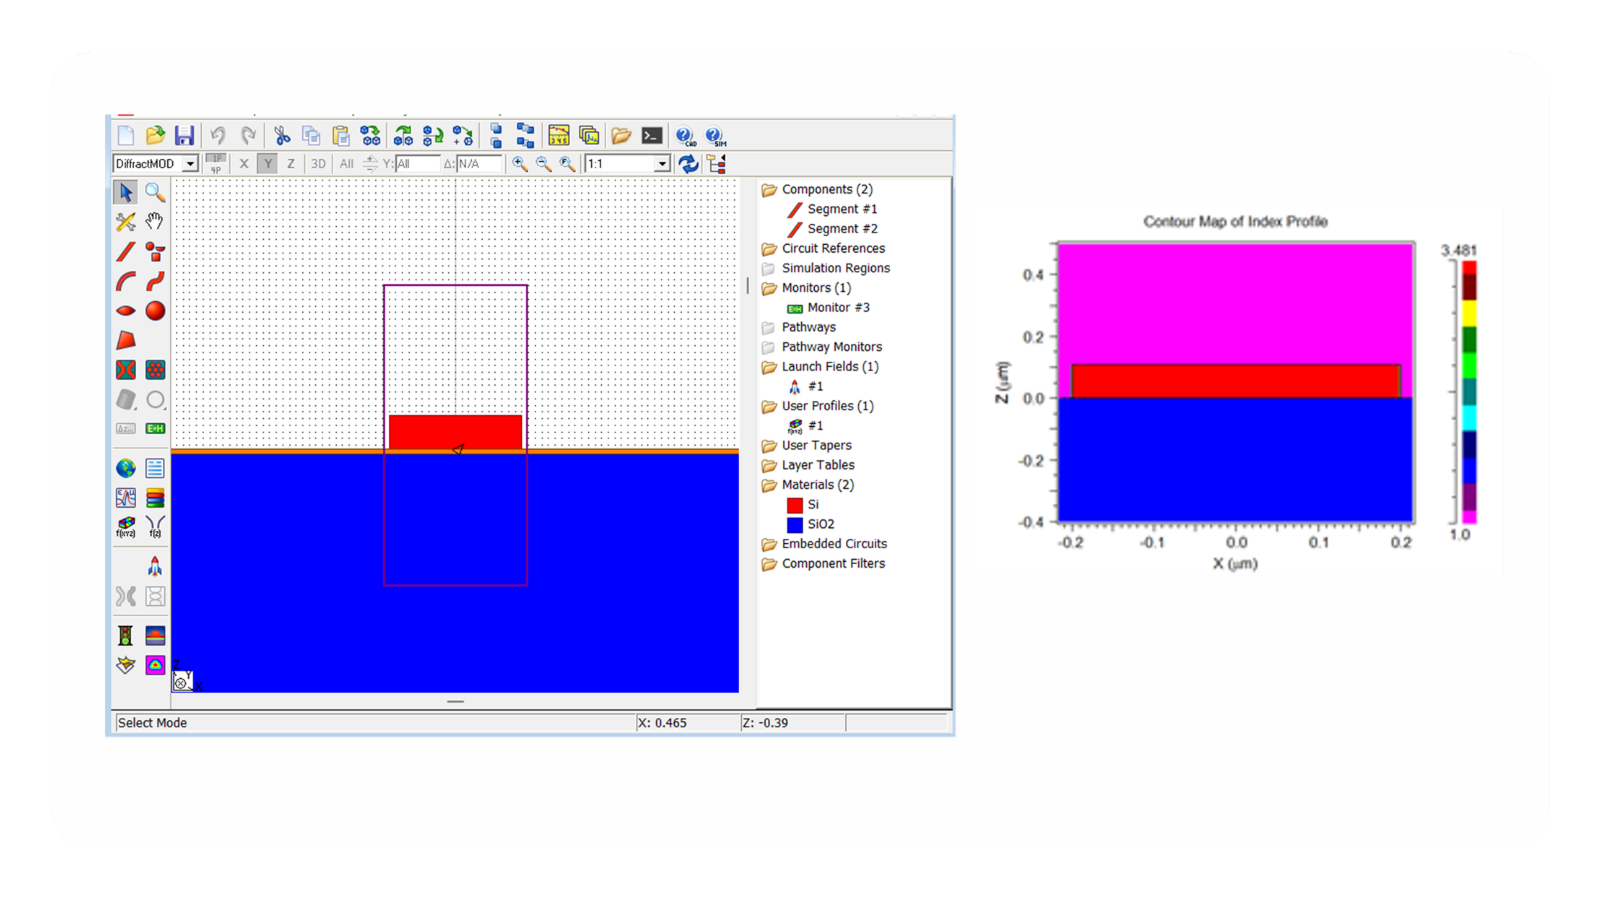Image resolution: width=1600 pixels, height=900 pixels.
Task: Open the material editor icon above profiles
Action: (x=125, y=497)
